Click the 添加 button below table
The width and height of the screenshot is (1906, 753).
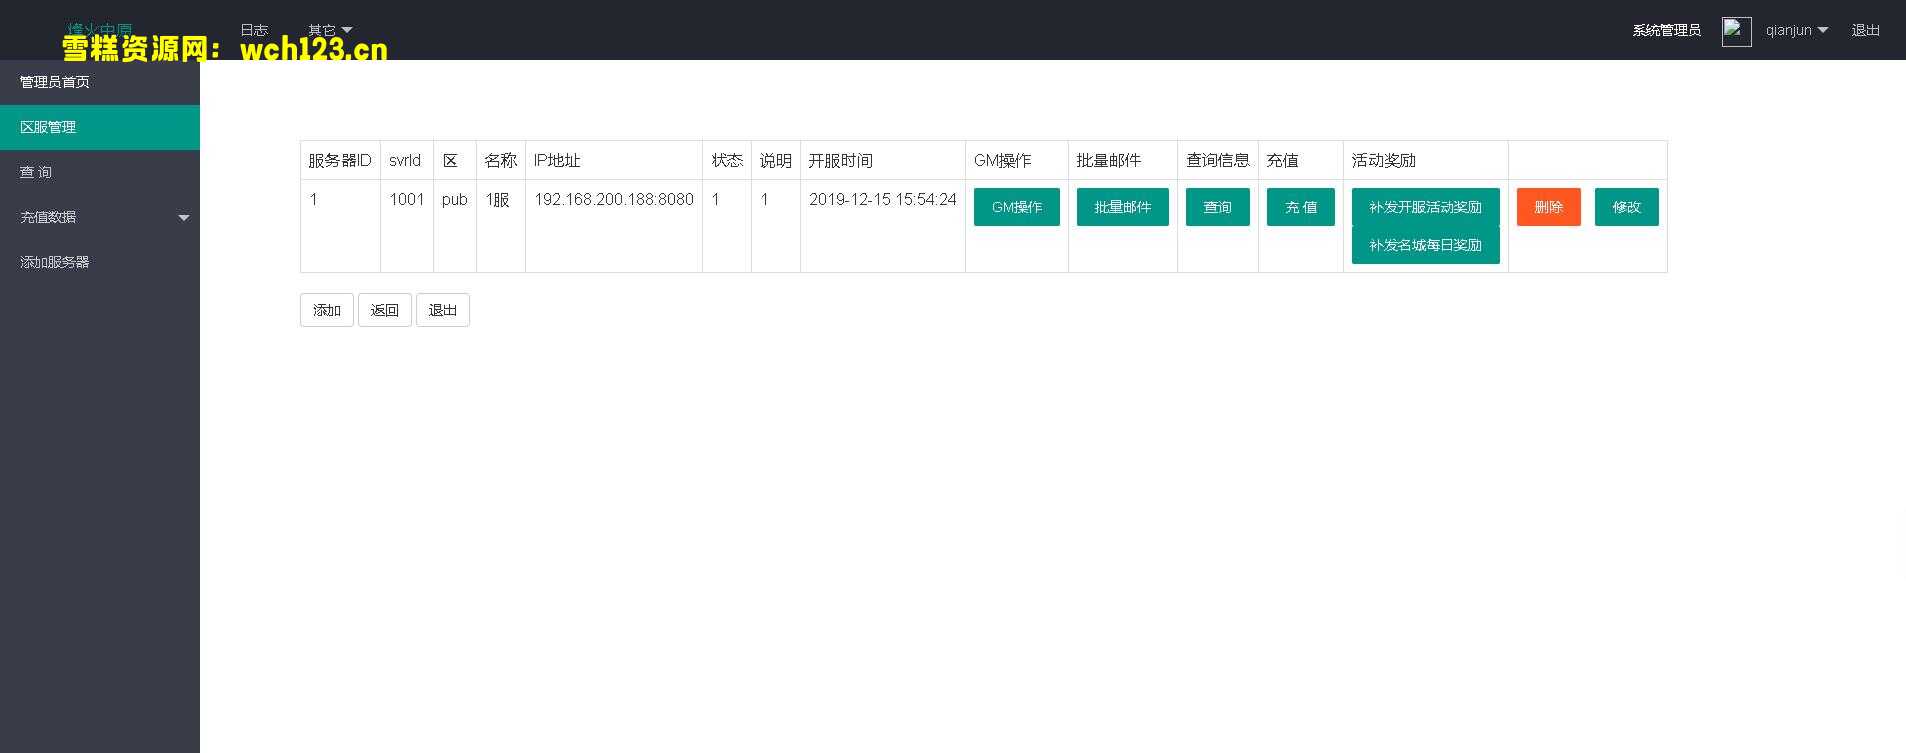[x=326, y=310]
